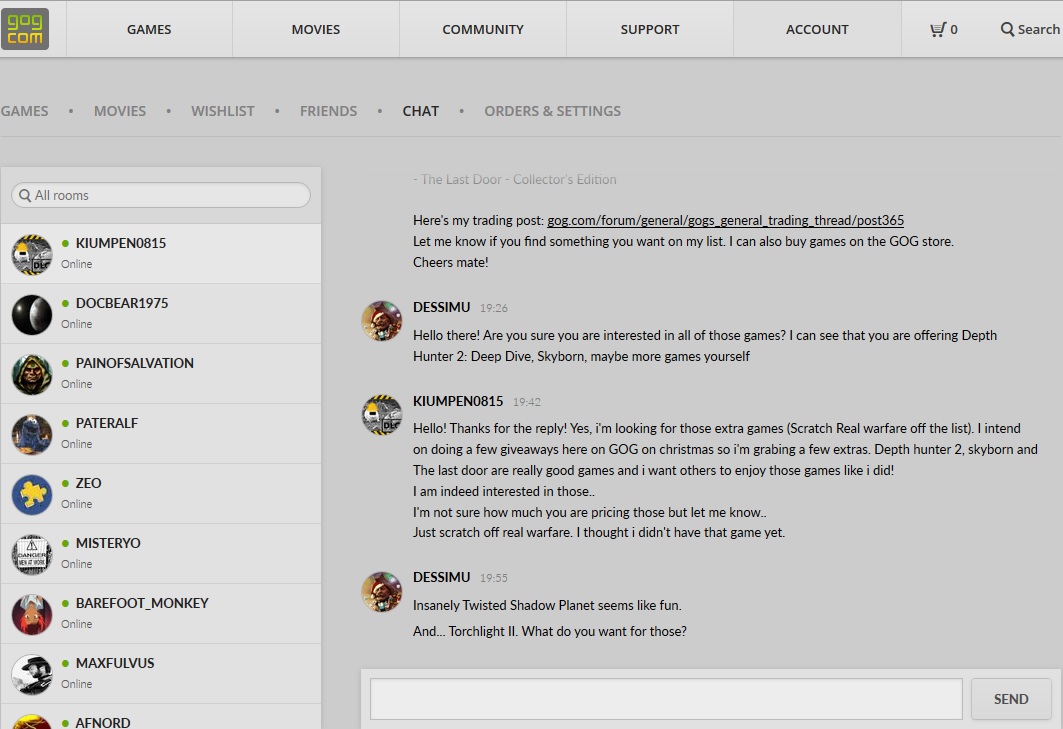Click ZEO puzzle piece avatar
Screen dimensions: 1063x729
point(32,495)
